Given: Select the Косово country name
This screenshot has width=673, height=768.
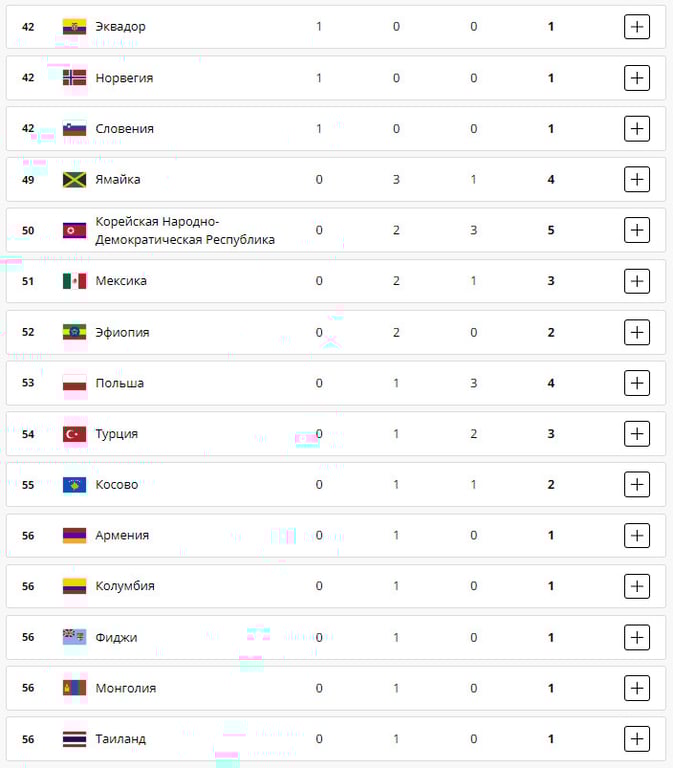Looking at the screenshot, I should click(x=116, y=485).
